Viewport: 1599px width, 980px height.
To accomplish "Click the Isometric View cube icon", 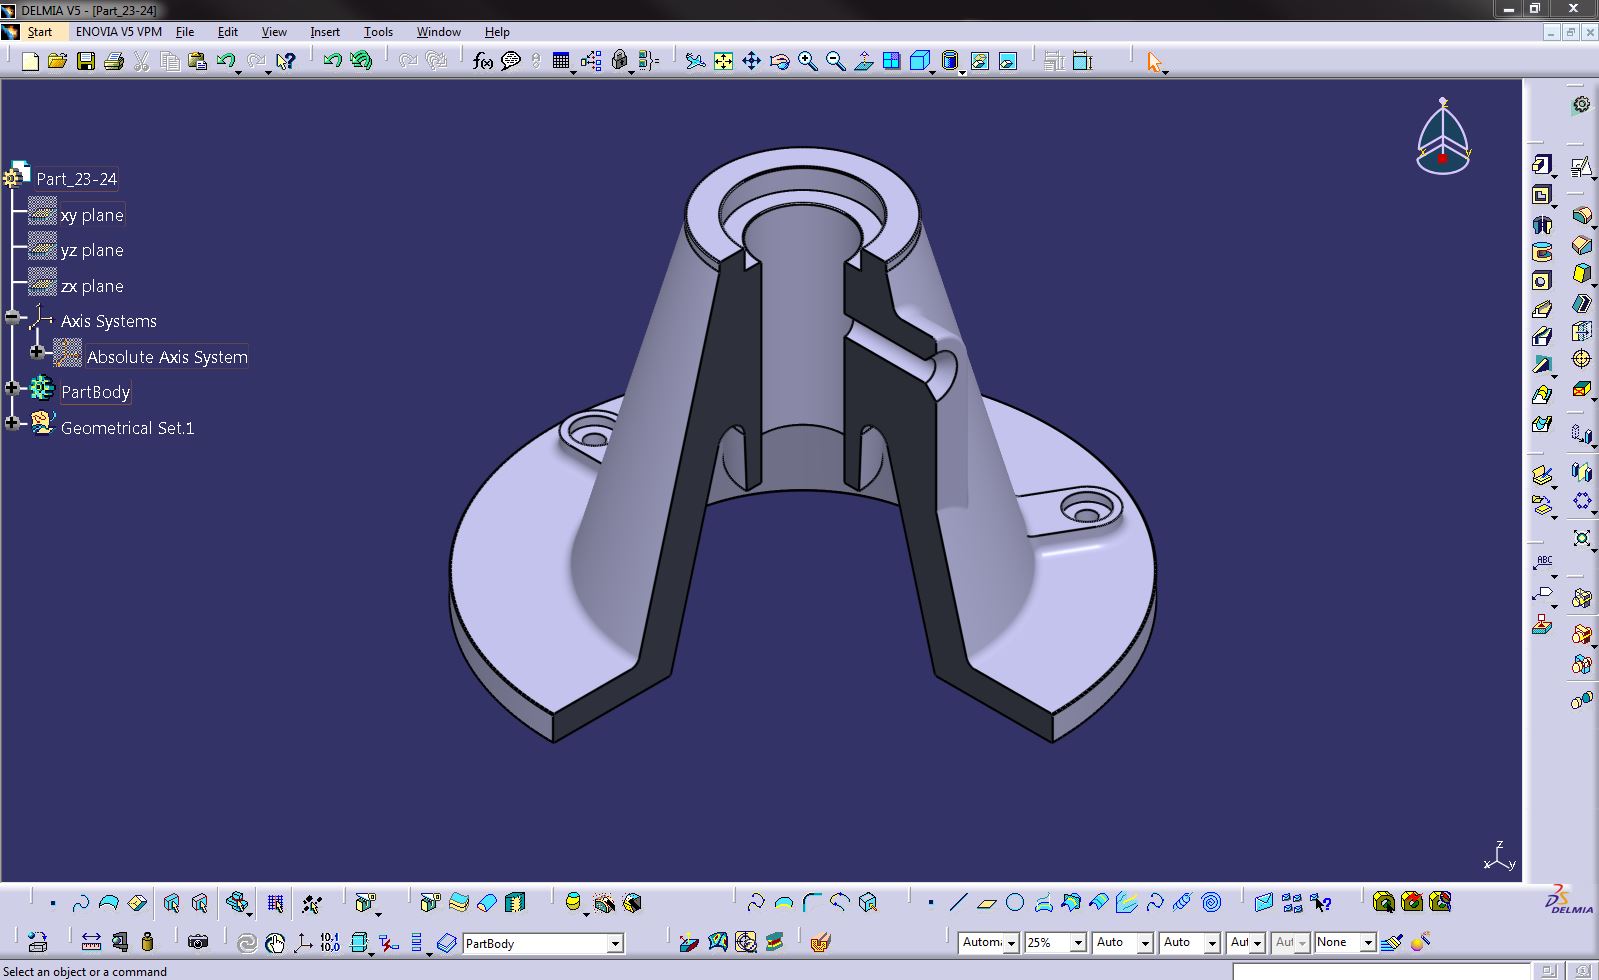I will [x=920, y=62].
